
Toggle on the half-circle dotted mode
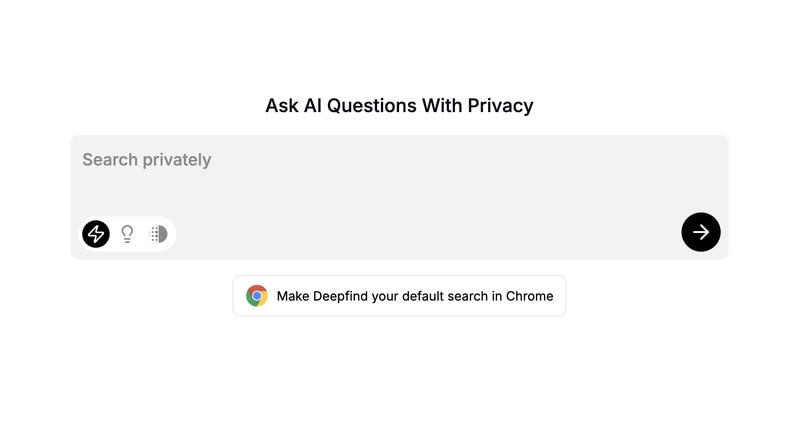pos(158,234)
